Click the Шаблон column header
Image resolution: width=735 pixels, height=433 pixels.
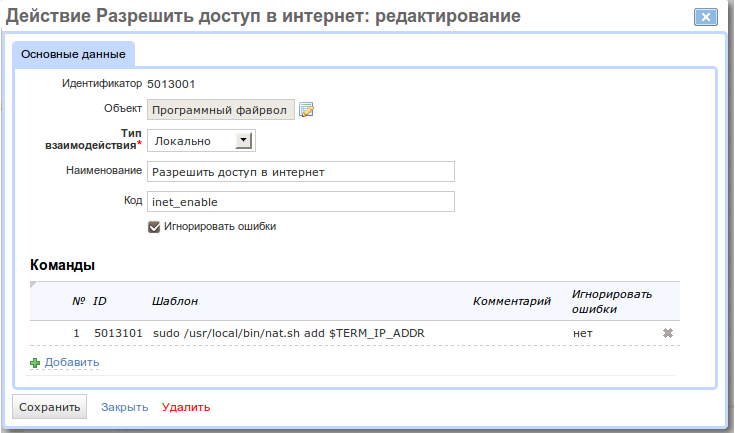coord(175,301)
